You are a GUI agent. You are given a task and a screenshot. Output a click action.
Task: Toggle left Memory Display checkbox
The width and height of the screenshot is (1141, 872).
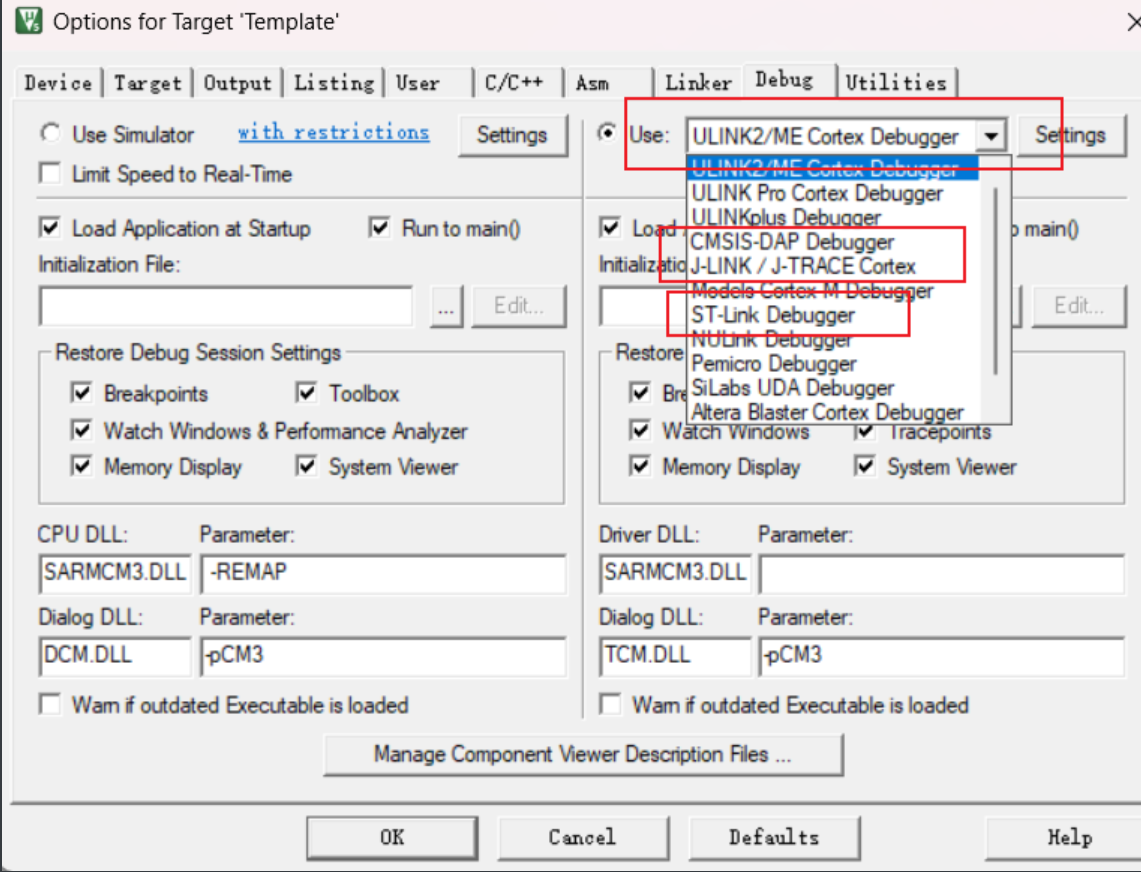[82, 466]
